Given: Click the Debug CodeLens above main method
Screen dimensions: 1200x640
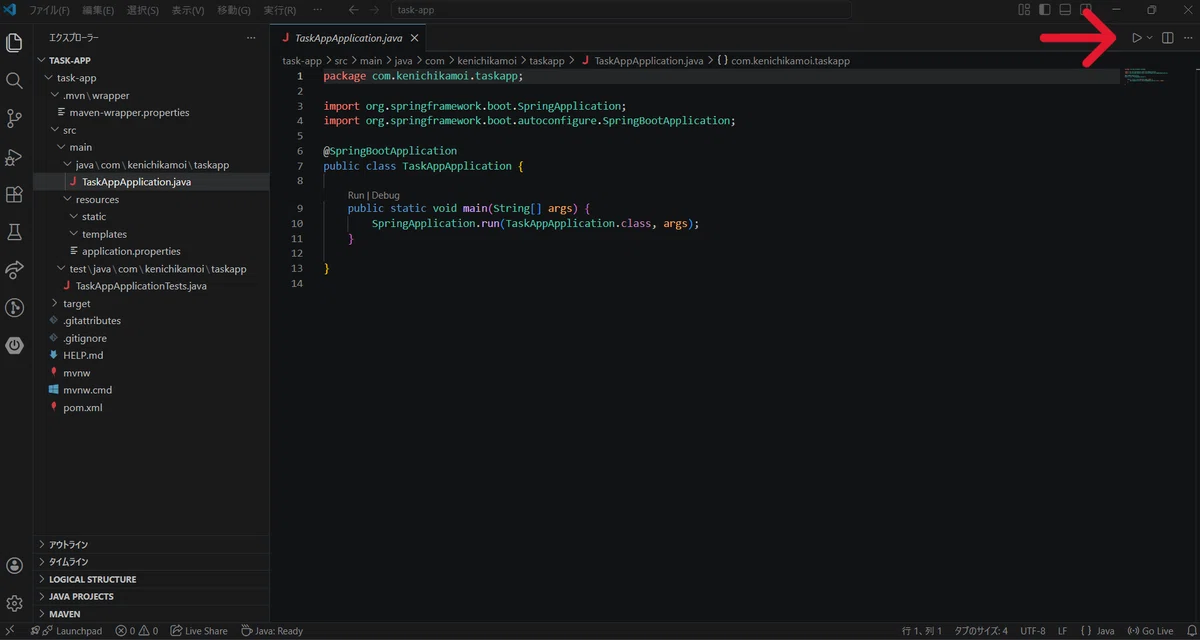Looking at the screenshot, I should [385, 195].
